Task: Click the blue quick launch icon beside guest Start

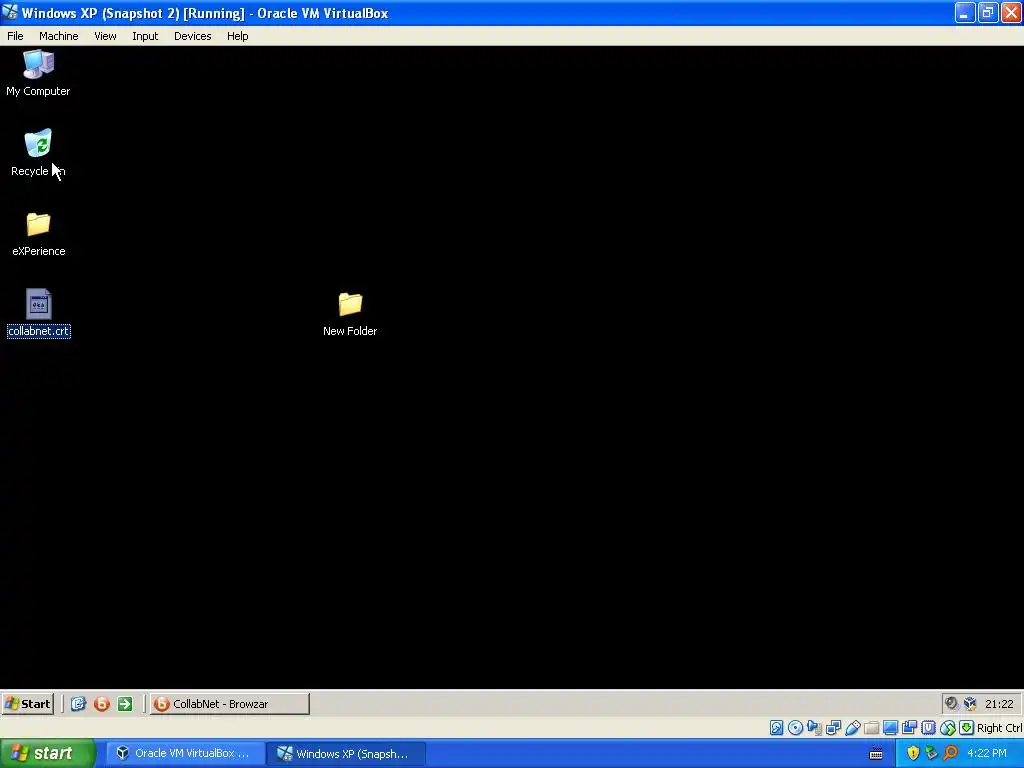Action: 78,704
